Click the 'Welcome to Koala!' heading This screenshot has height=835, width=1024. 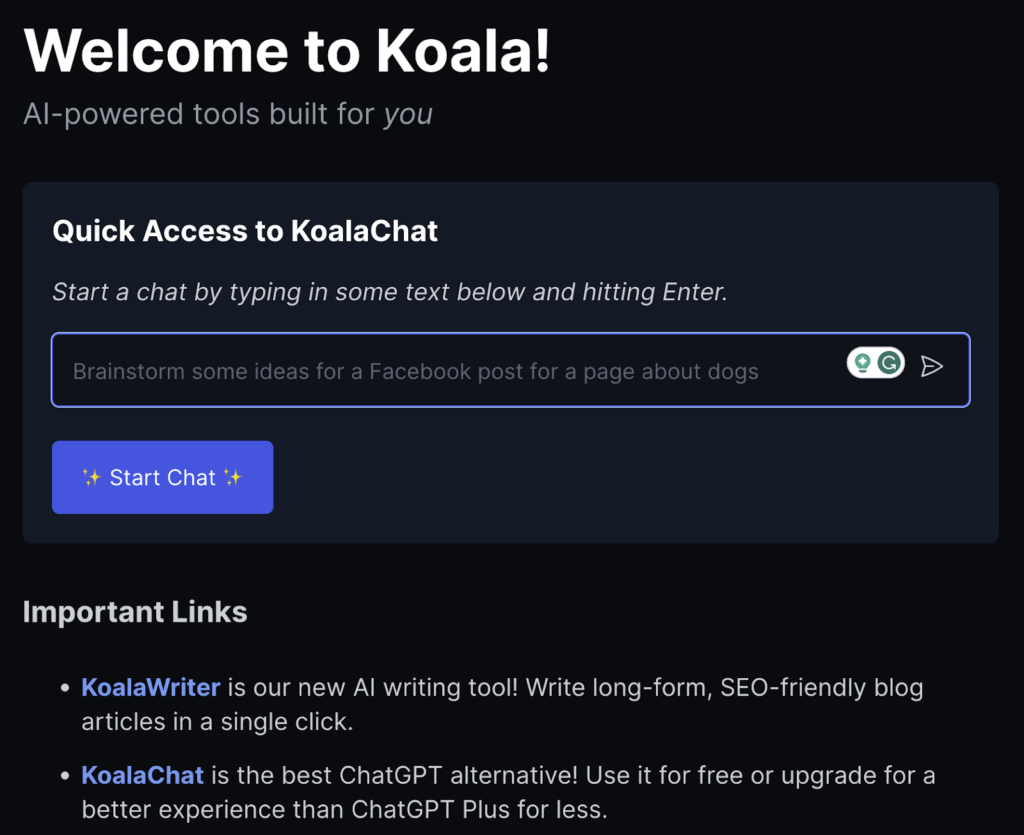(287, 51)
